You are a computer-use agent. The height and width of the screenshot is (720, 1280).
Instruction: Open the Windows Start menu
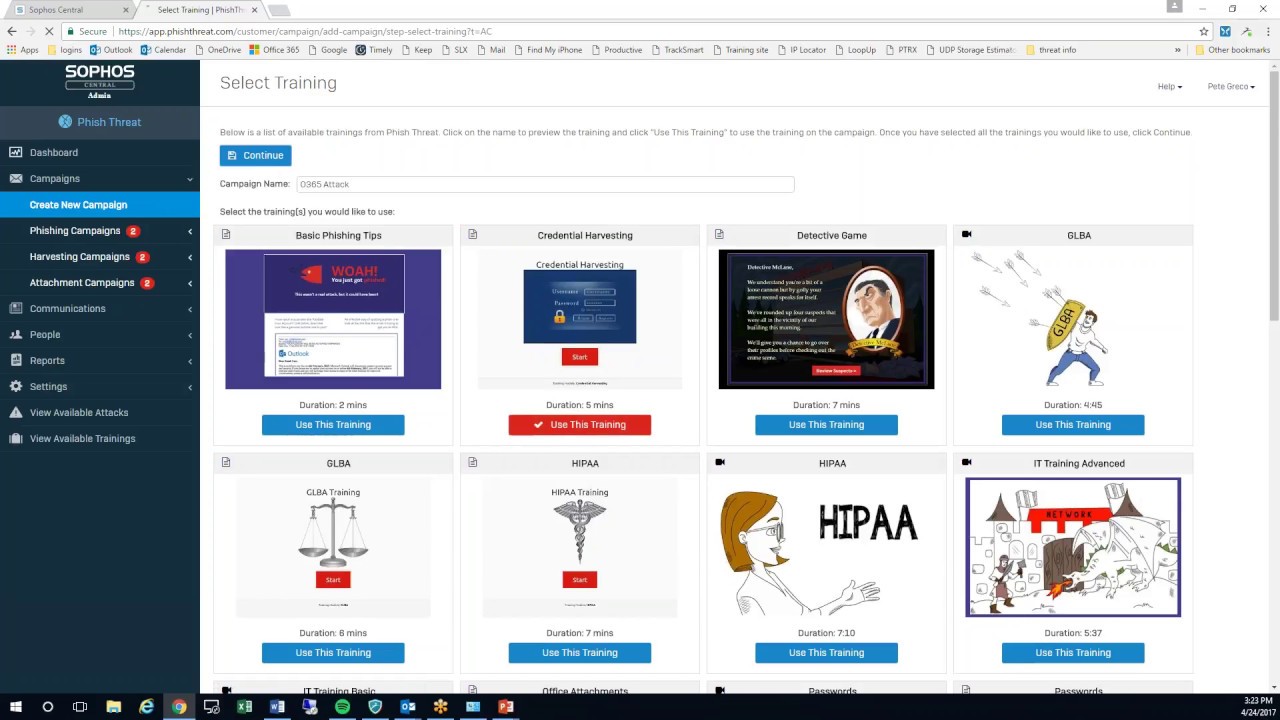(15, 707)
